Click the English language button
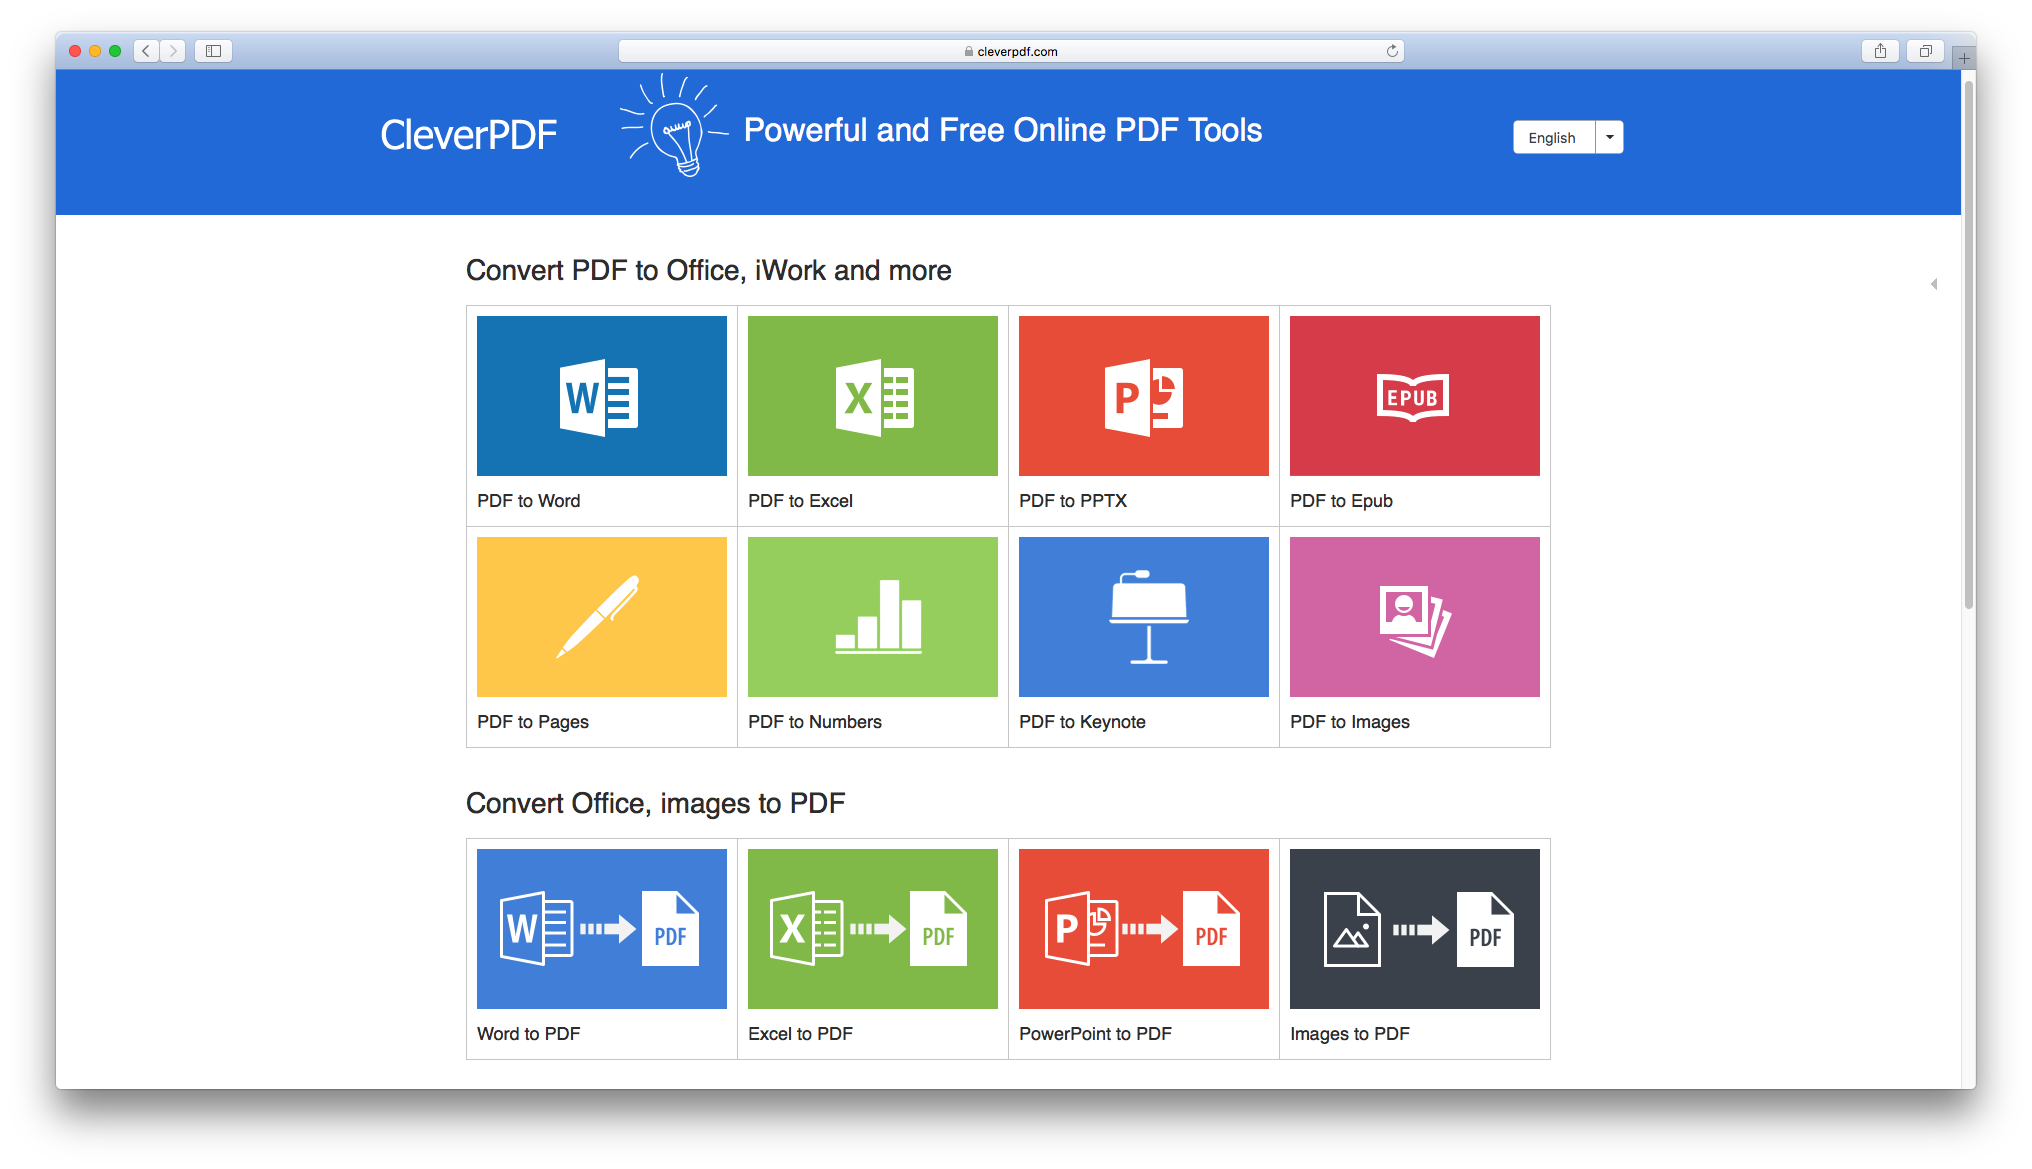Screen dimensions: 2032x1169 (1552, 137)
